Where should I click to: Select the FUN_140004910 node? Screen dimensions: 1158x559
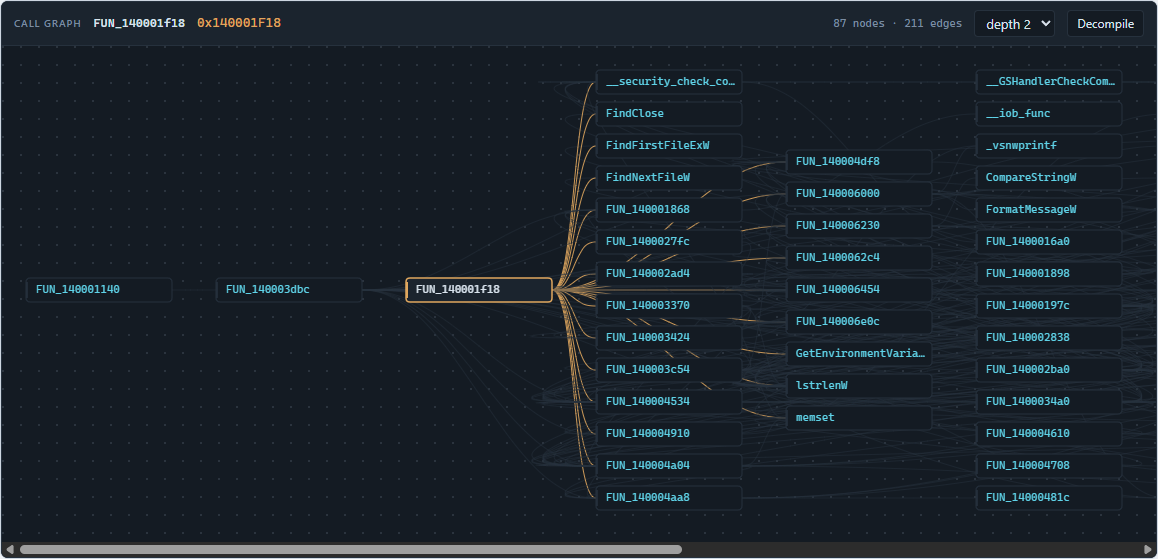[x=669, y=433]
